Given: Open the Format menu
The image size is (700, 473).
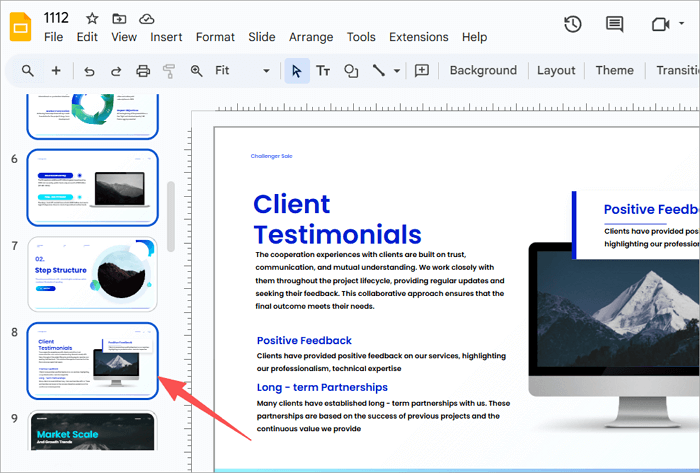Looking at the screenshot, I should tap(215, 37).
